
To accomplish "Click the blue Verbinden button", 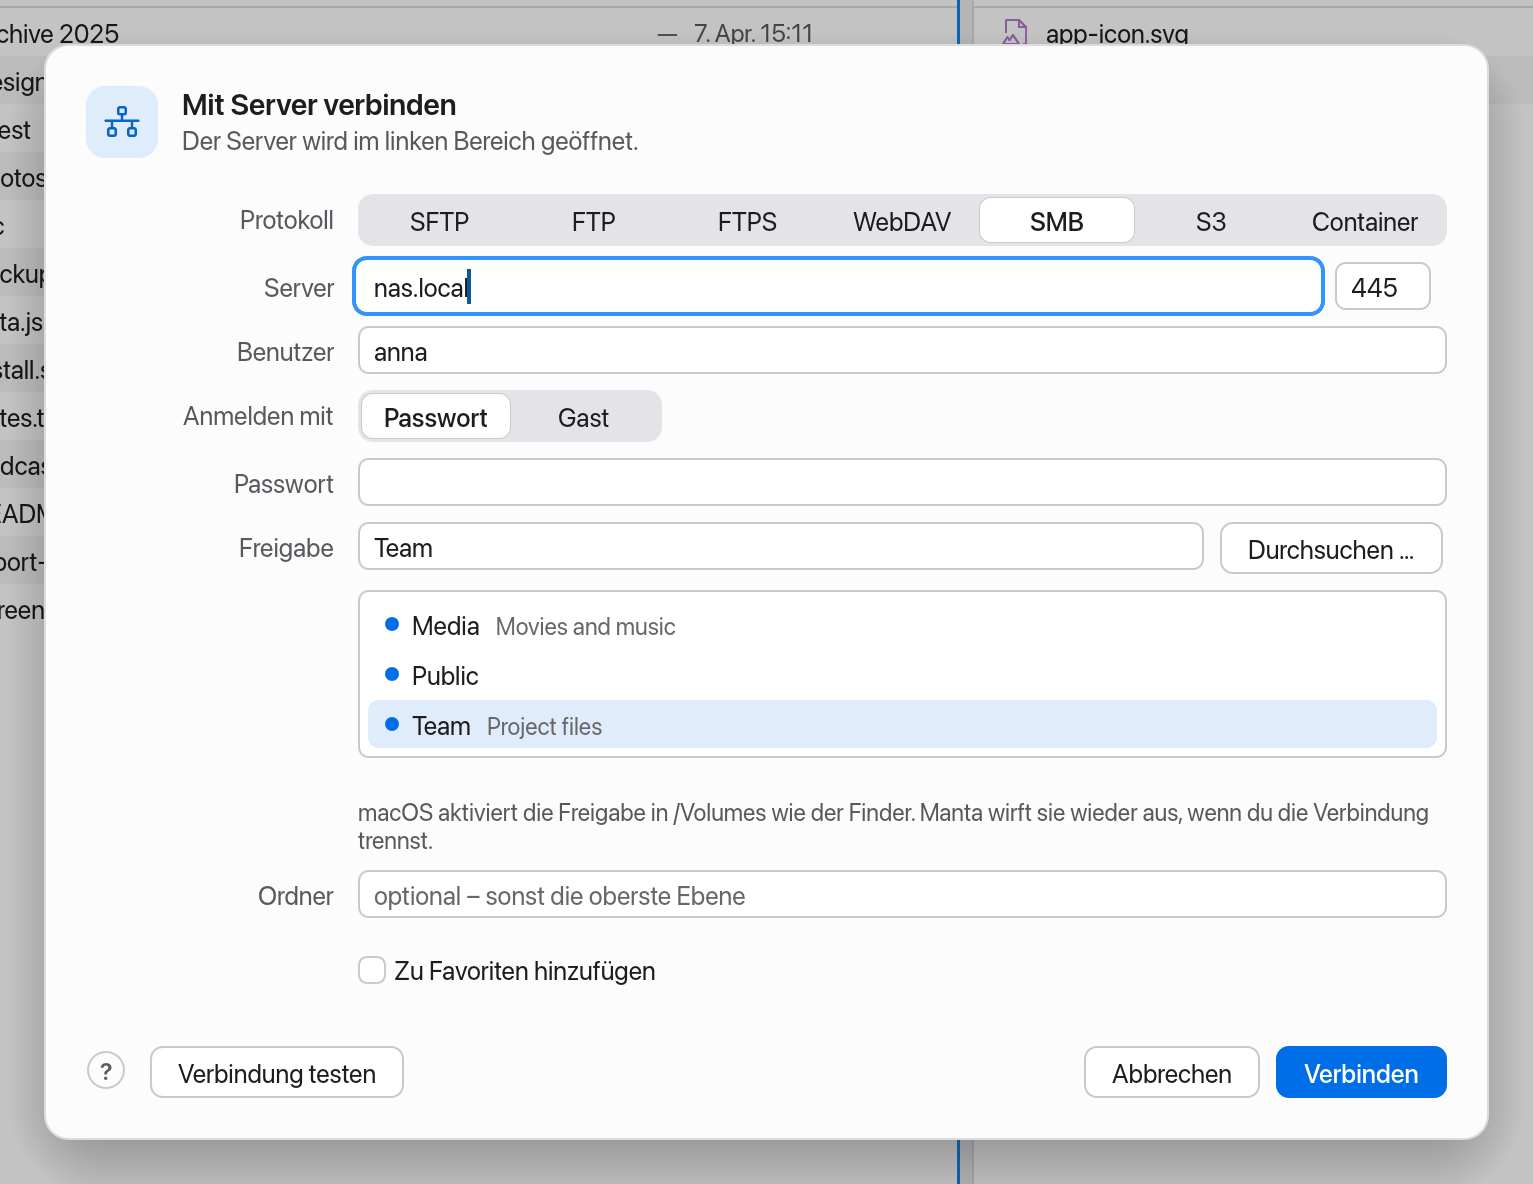I will 1361,1073.
